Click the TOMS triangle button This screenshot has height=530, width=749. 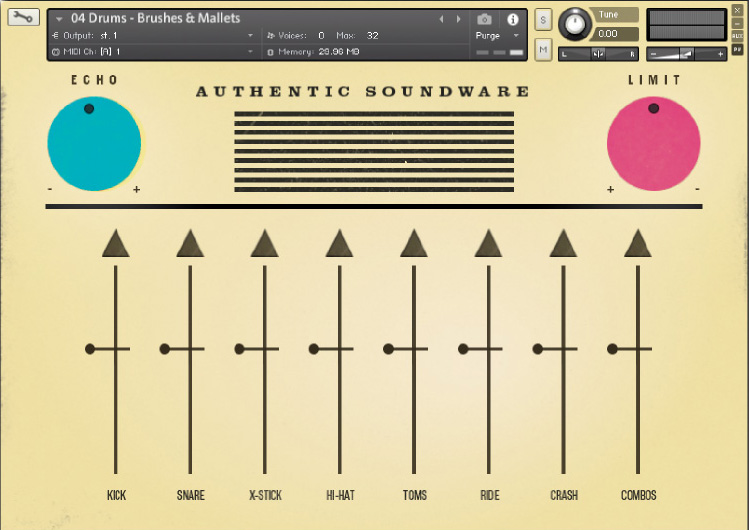[414, 244]
